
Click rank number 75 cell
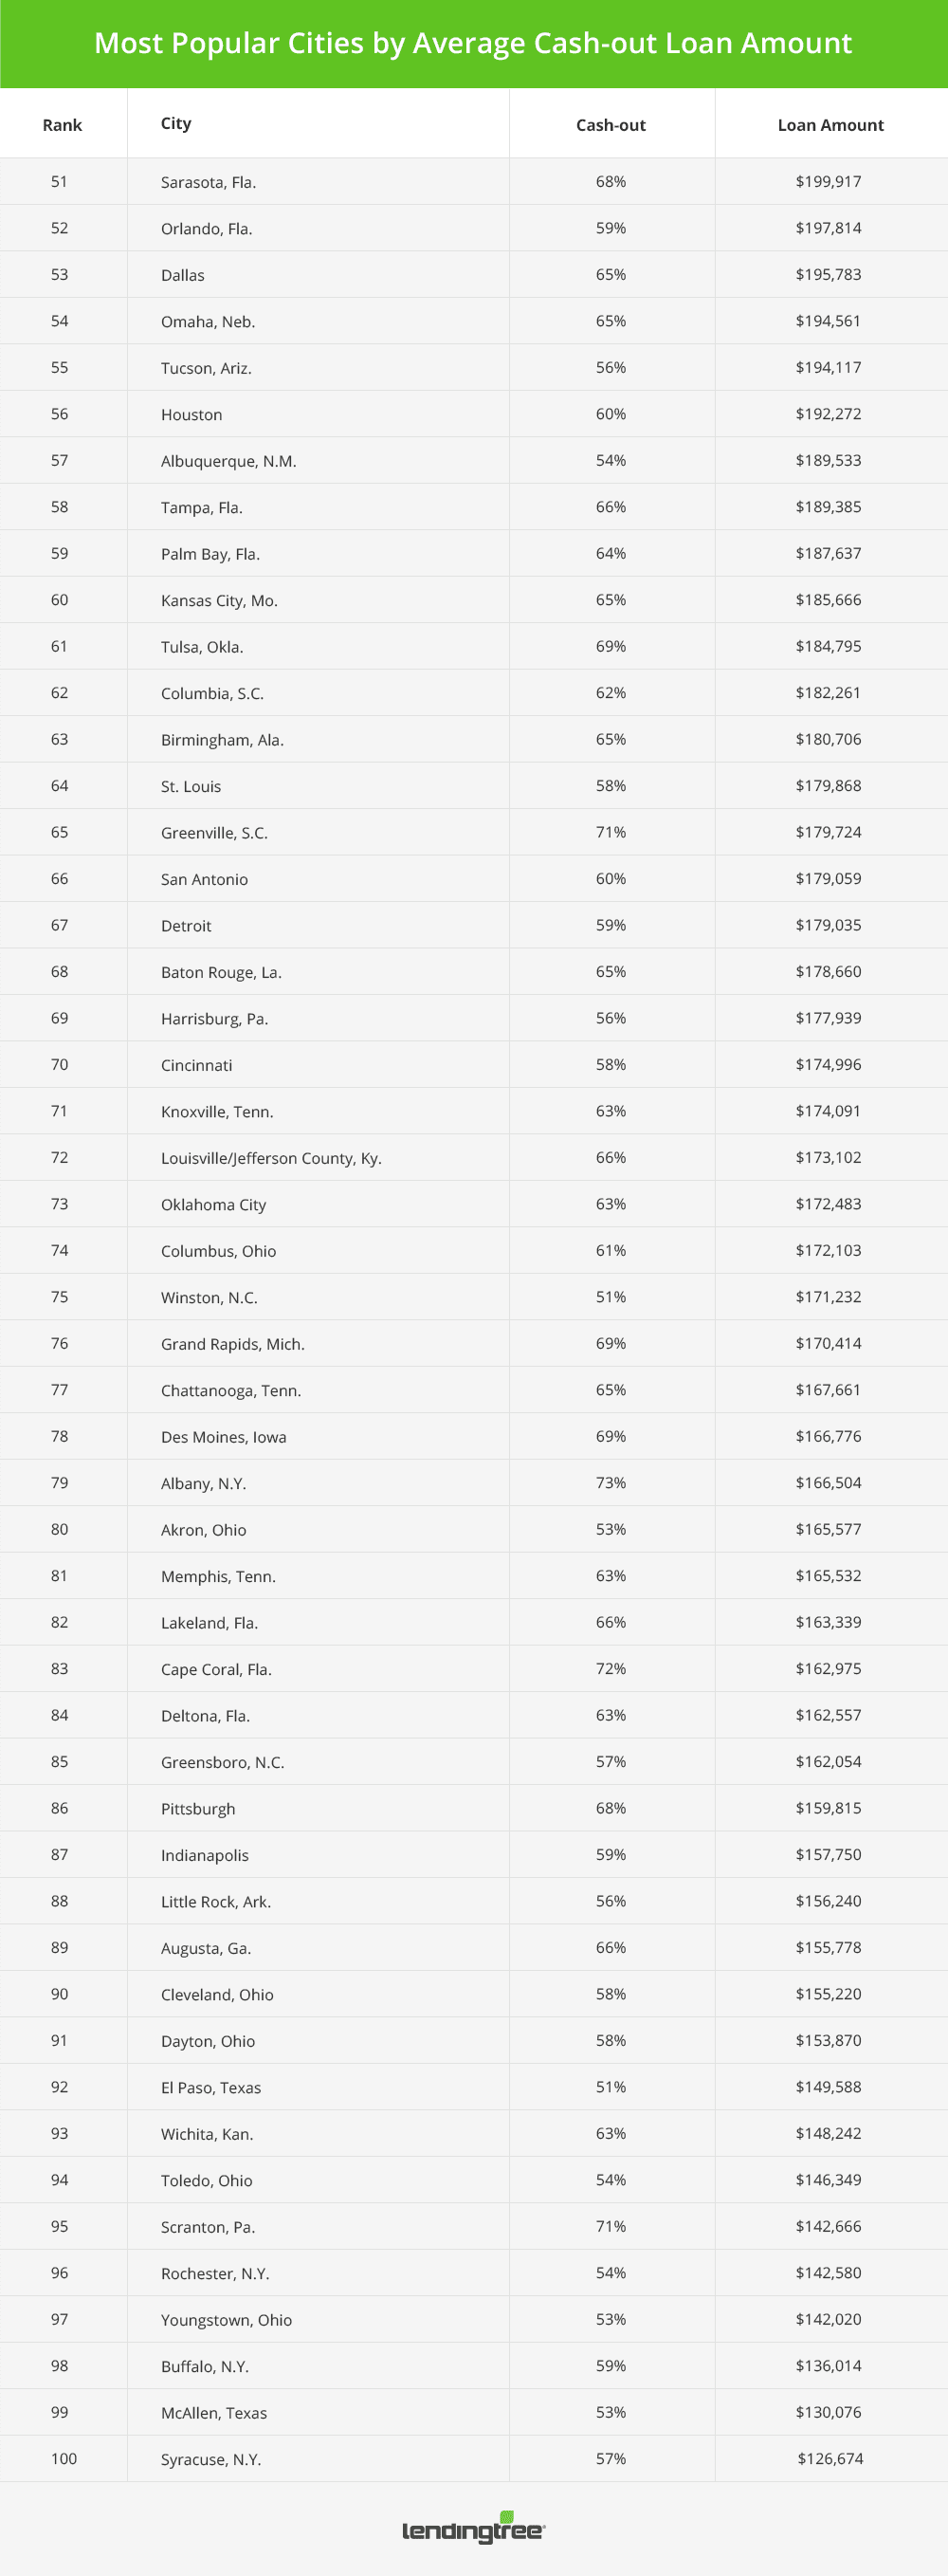click(x=60, y=1297)
